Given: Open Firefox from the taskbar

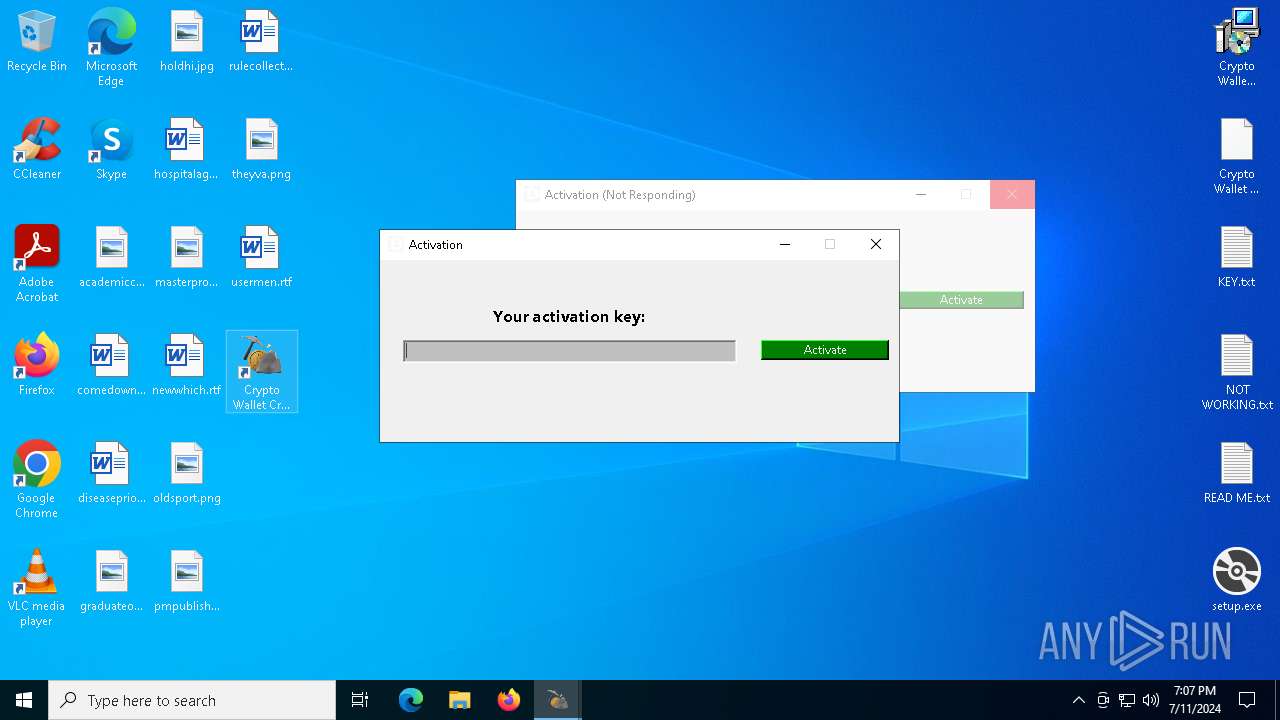Looking at the screenshot, I should point(509,700).
